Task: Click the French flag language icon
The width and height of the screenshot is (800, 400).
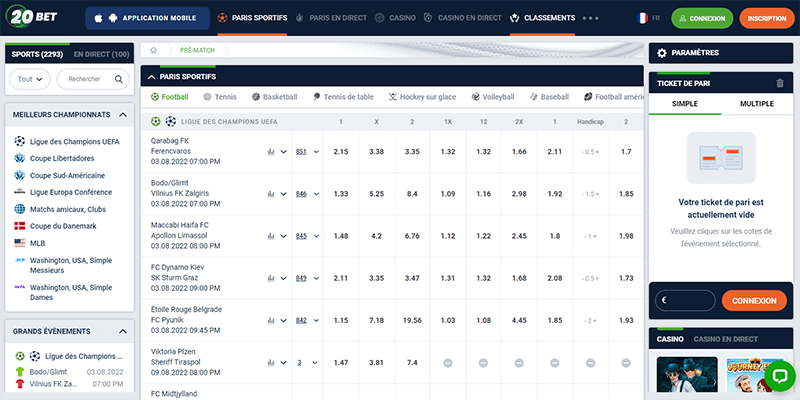Action: click(642, 18)
